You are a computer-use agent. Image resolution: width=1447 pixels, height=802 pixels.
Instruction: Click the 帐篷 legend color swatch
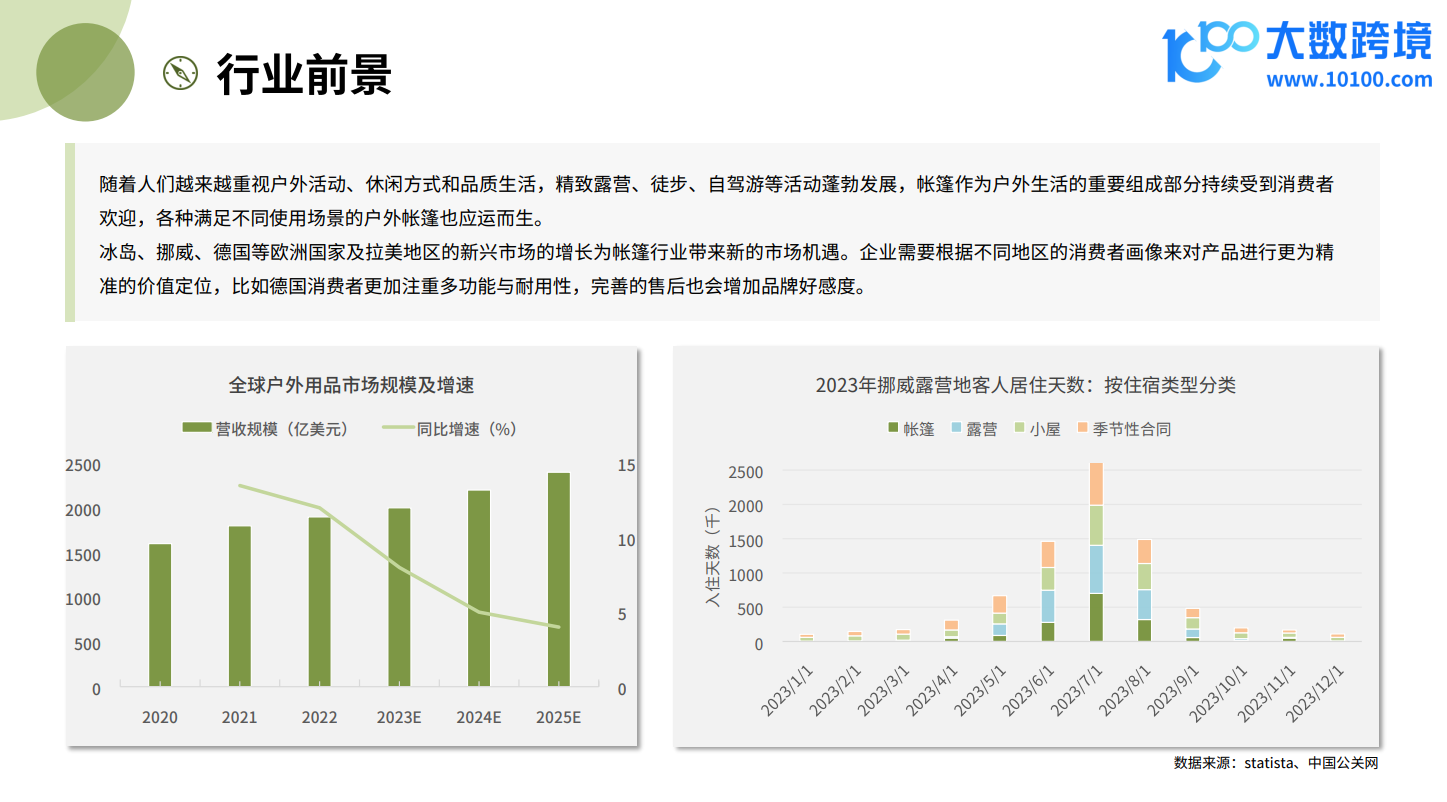pyautogui.click(x=893, y=428)
